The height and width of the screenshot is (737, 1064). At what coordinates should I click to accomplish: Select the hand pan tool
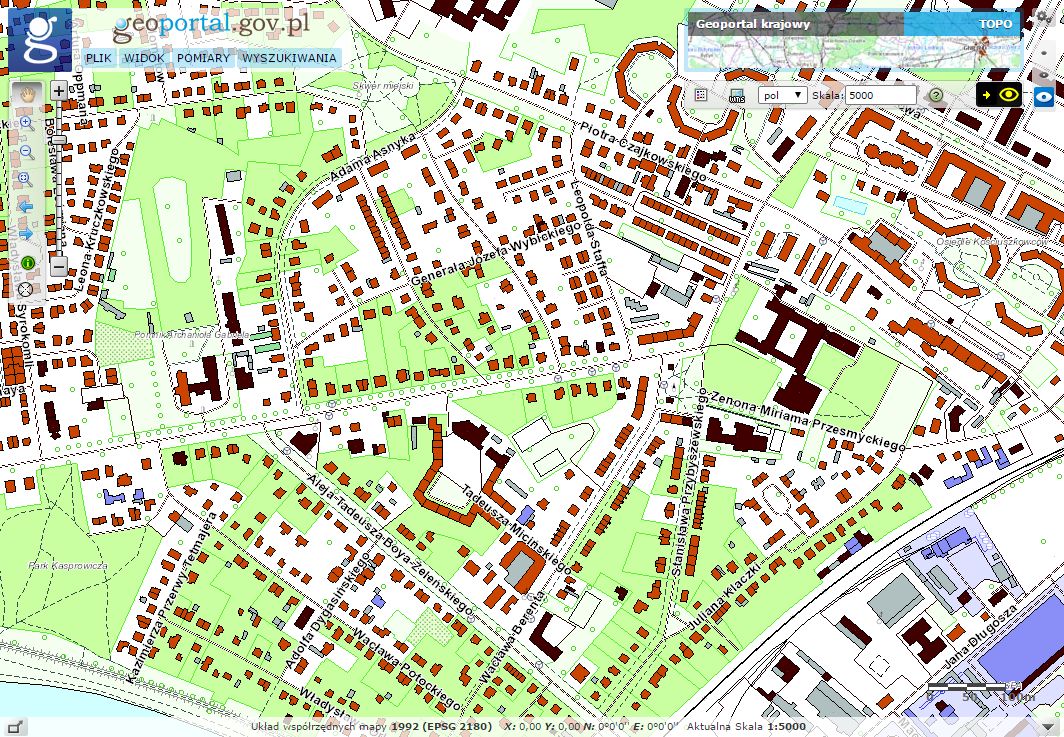point(27,94)
